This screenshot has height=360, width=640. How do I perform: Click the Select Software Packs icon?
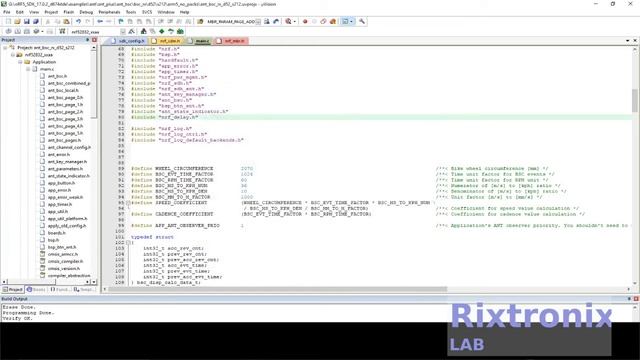[171, 31]
